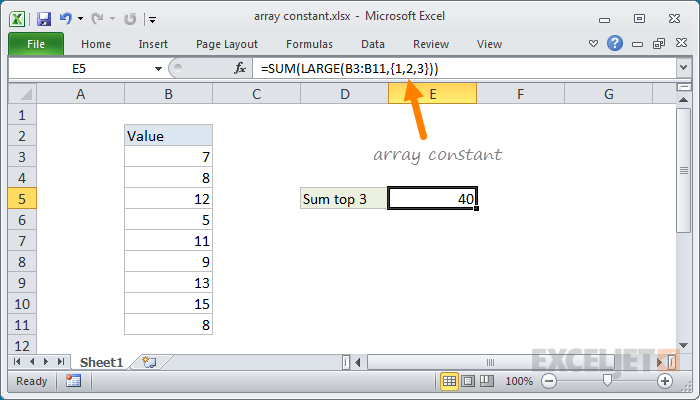Open the Name Box dropdown arrow
The image size is (700, 400).
[158, 68]
